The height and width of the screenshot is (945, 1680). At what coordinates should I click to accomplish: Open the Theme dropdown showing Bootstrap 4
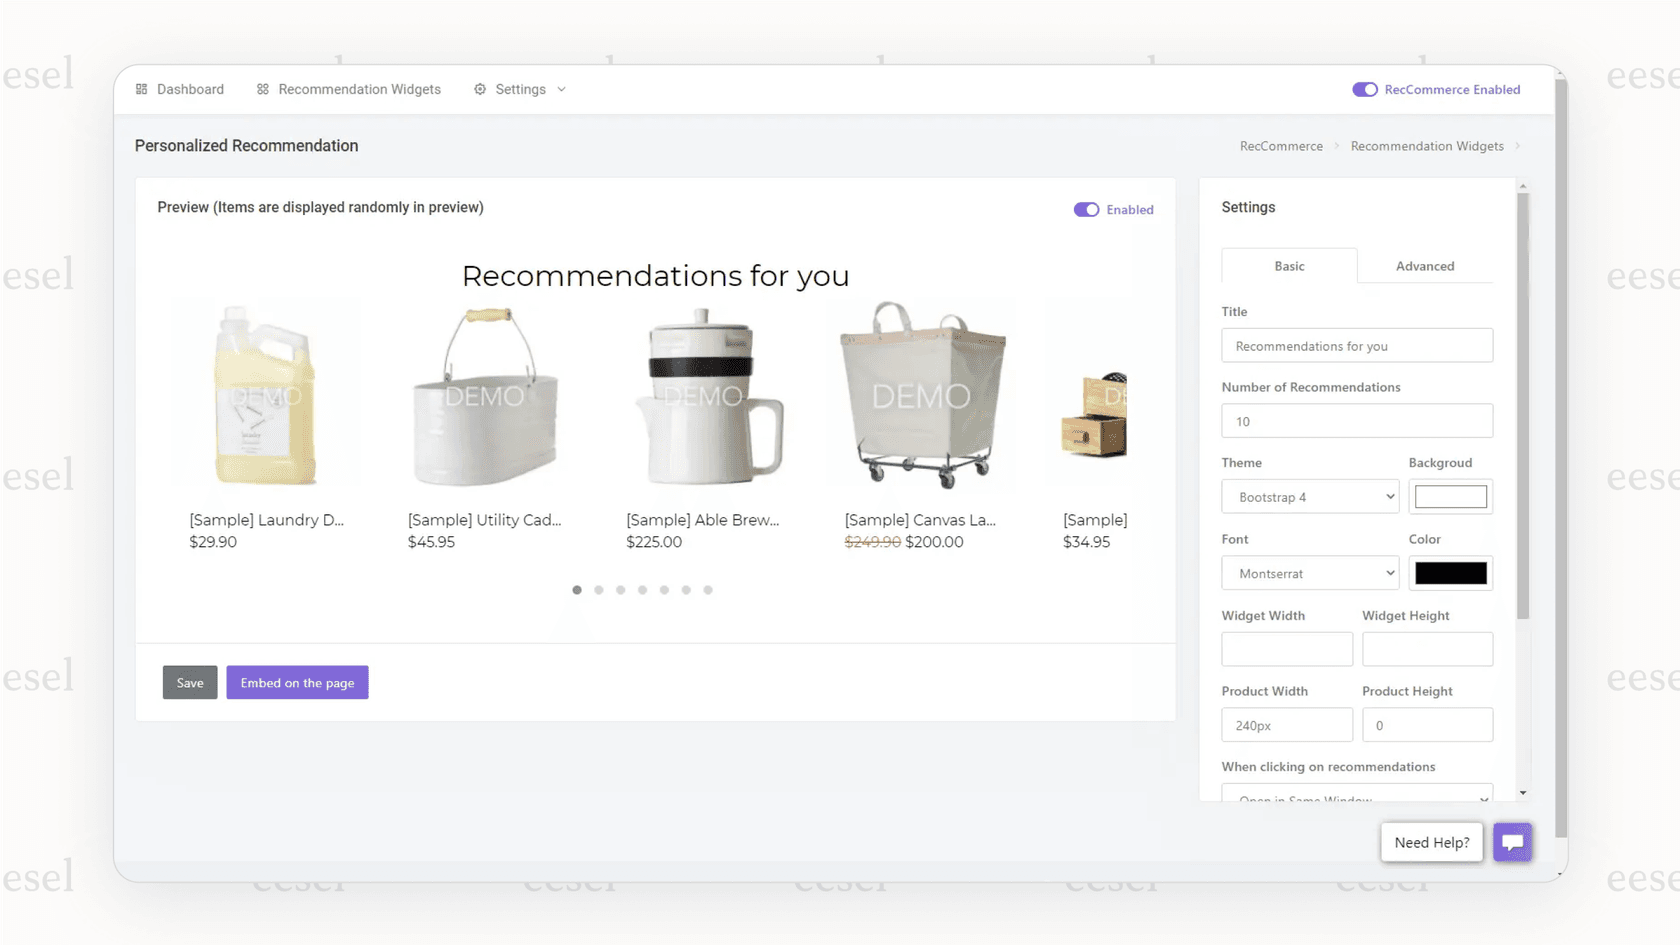click(1310, 496)
